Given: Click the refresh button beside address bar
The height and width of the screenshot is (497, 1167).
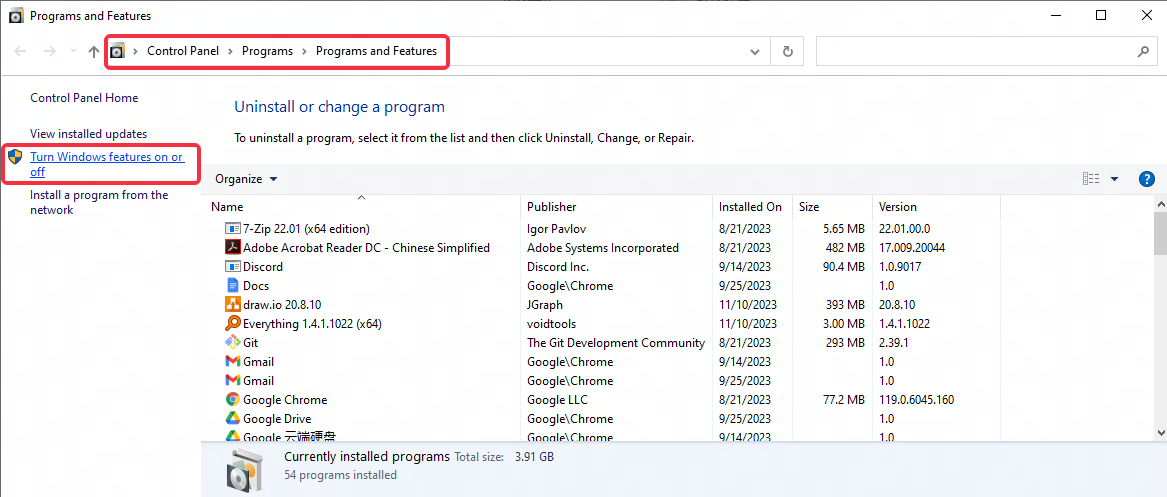Looking at the screenshot, I should click(788, 51).
